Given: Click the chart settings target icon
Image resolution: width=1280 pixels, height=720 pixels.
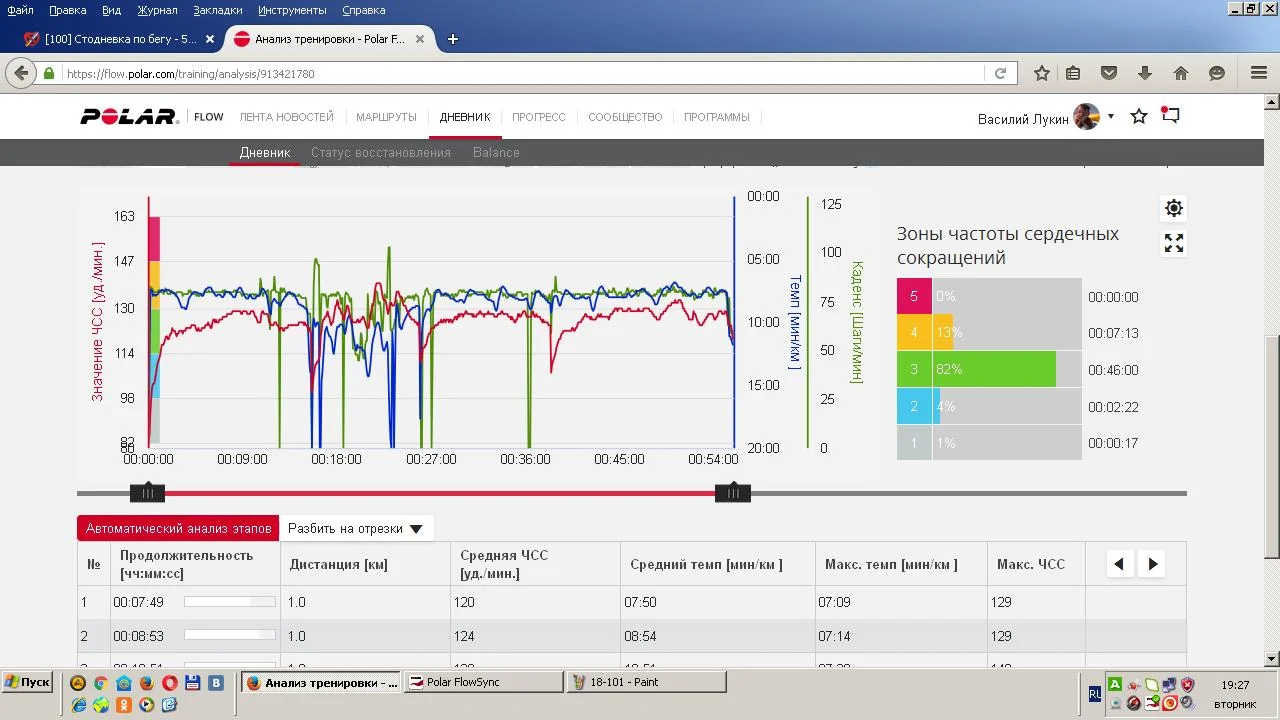Looking at the screenshot, I should pyautogui.click(x=1174, y=208).
